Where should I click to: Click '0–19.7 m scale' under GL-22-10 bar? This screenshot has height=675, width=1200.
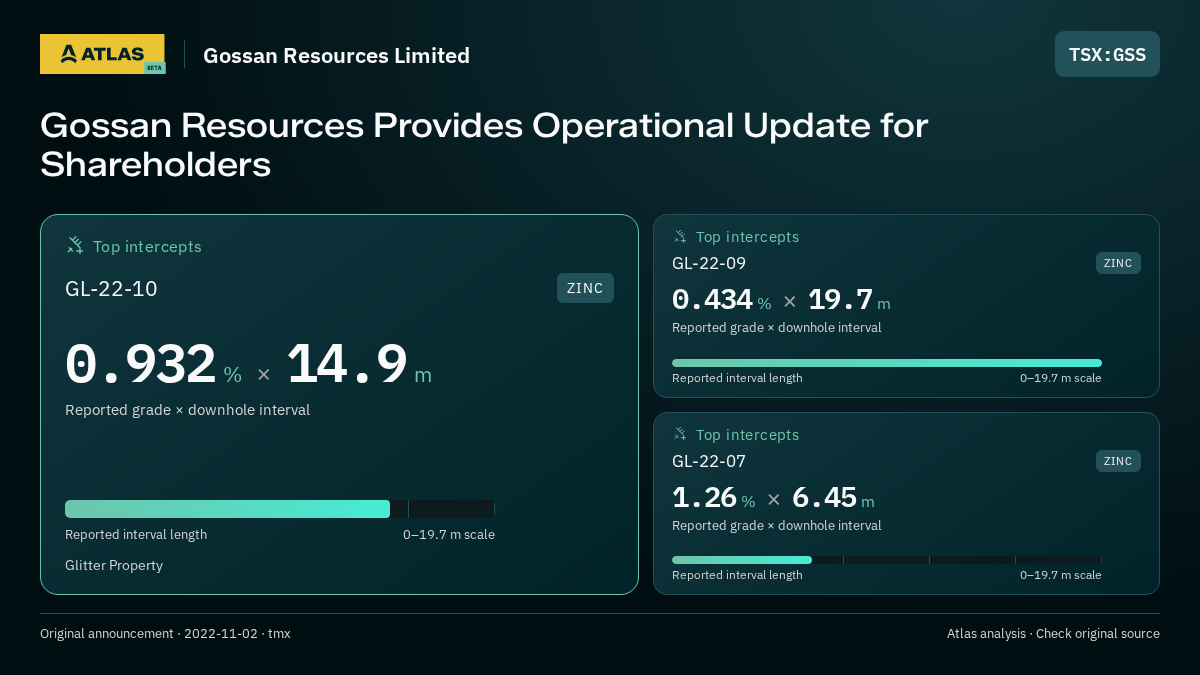(449, 535)
